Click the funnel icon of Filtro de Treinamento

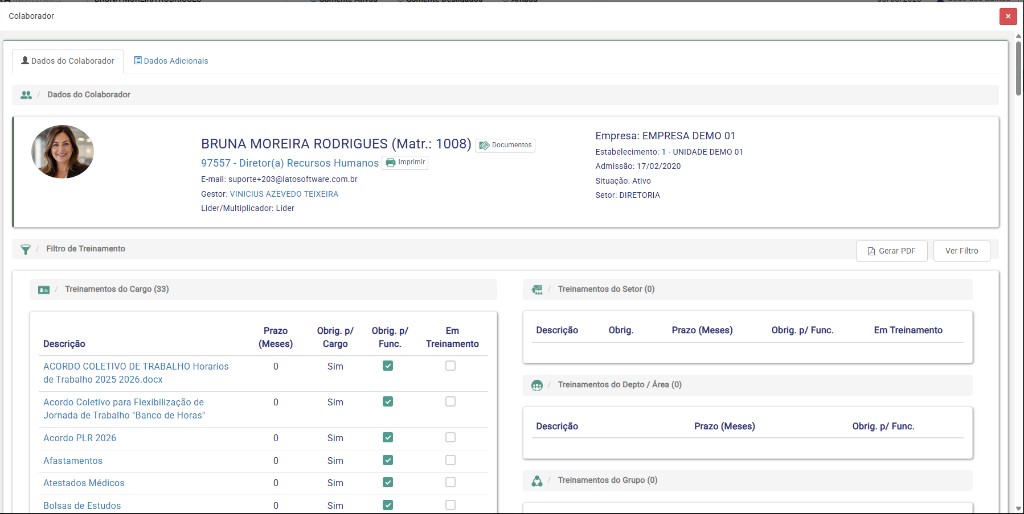[25, 249]
